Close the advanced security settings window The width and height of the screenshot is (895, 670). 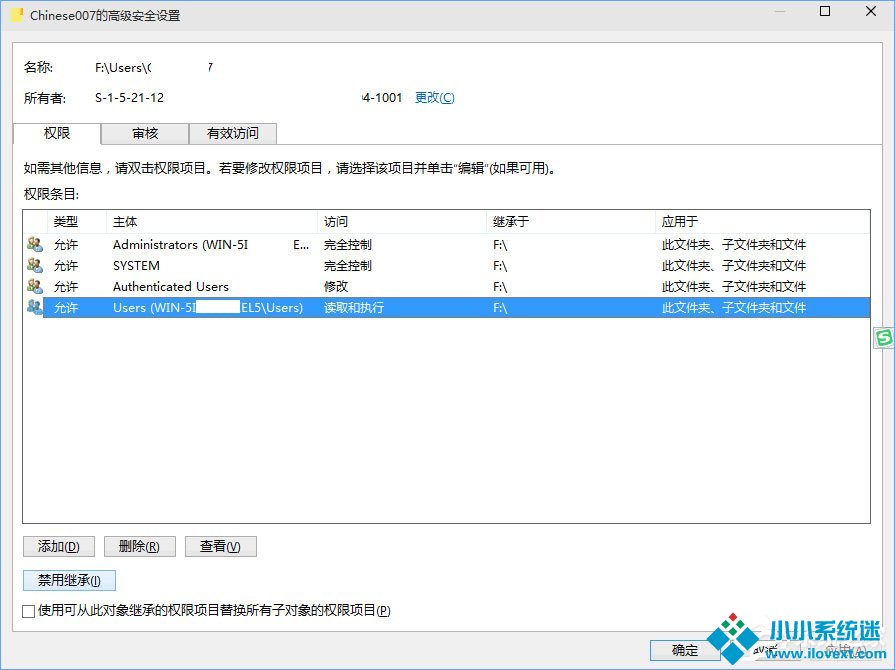(871, 11)
